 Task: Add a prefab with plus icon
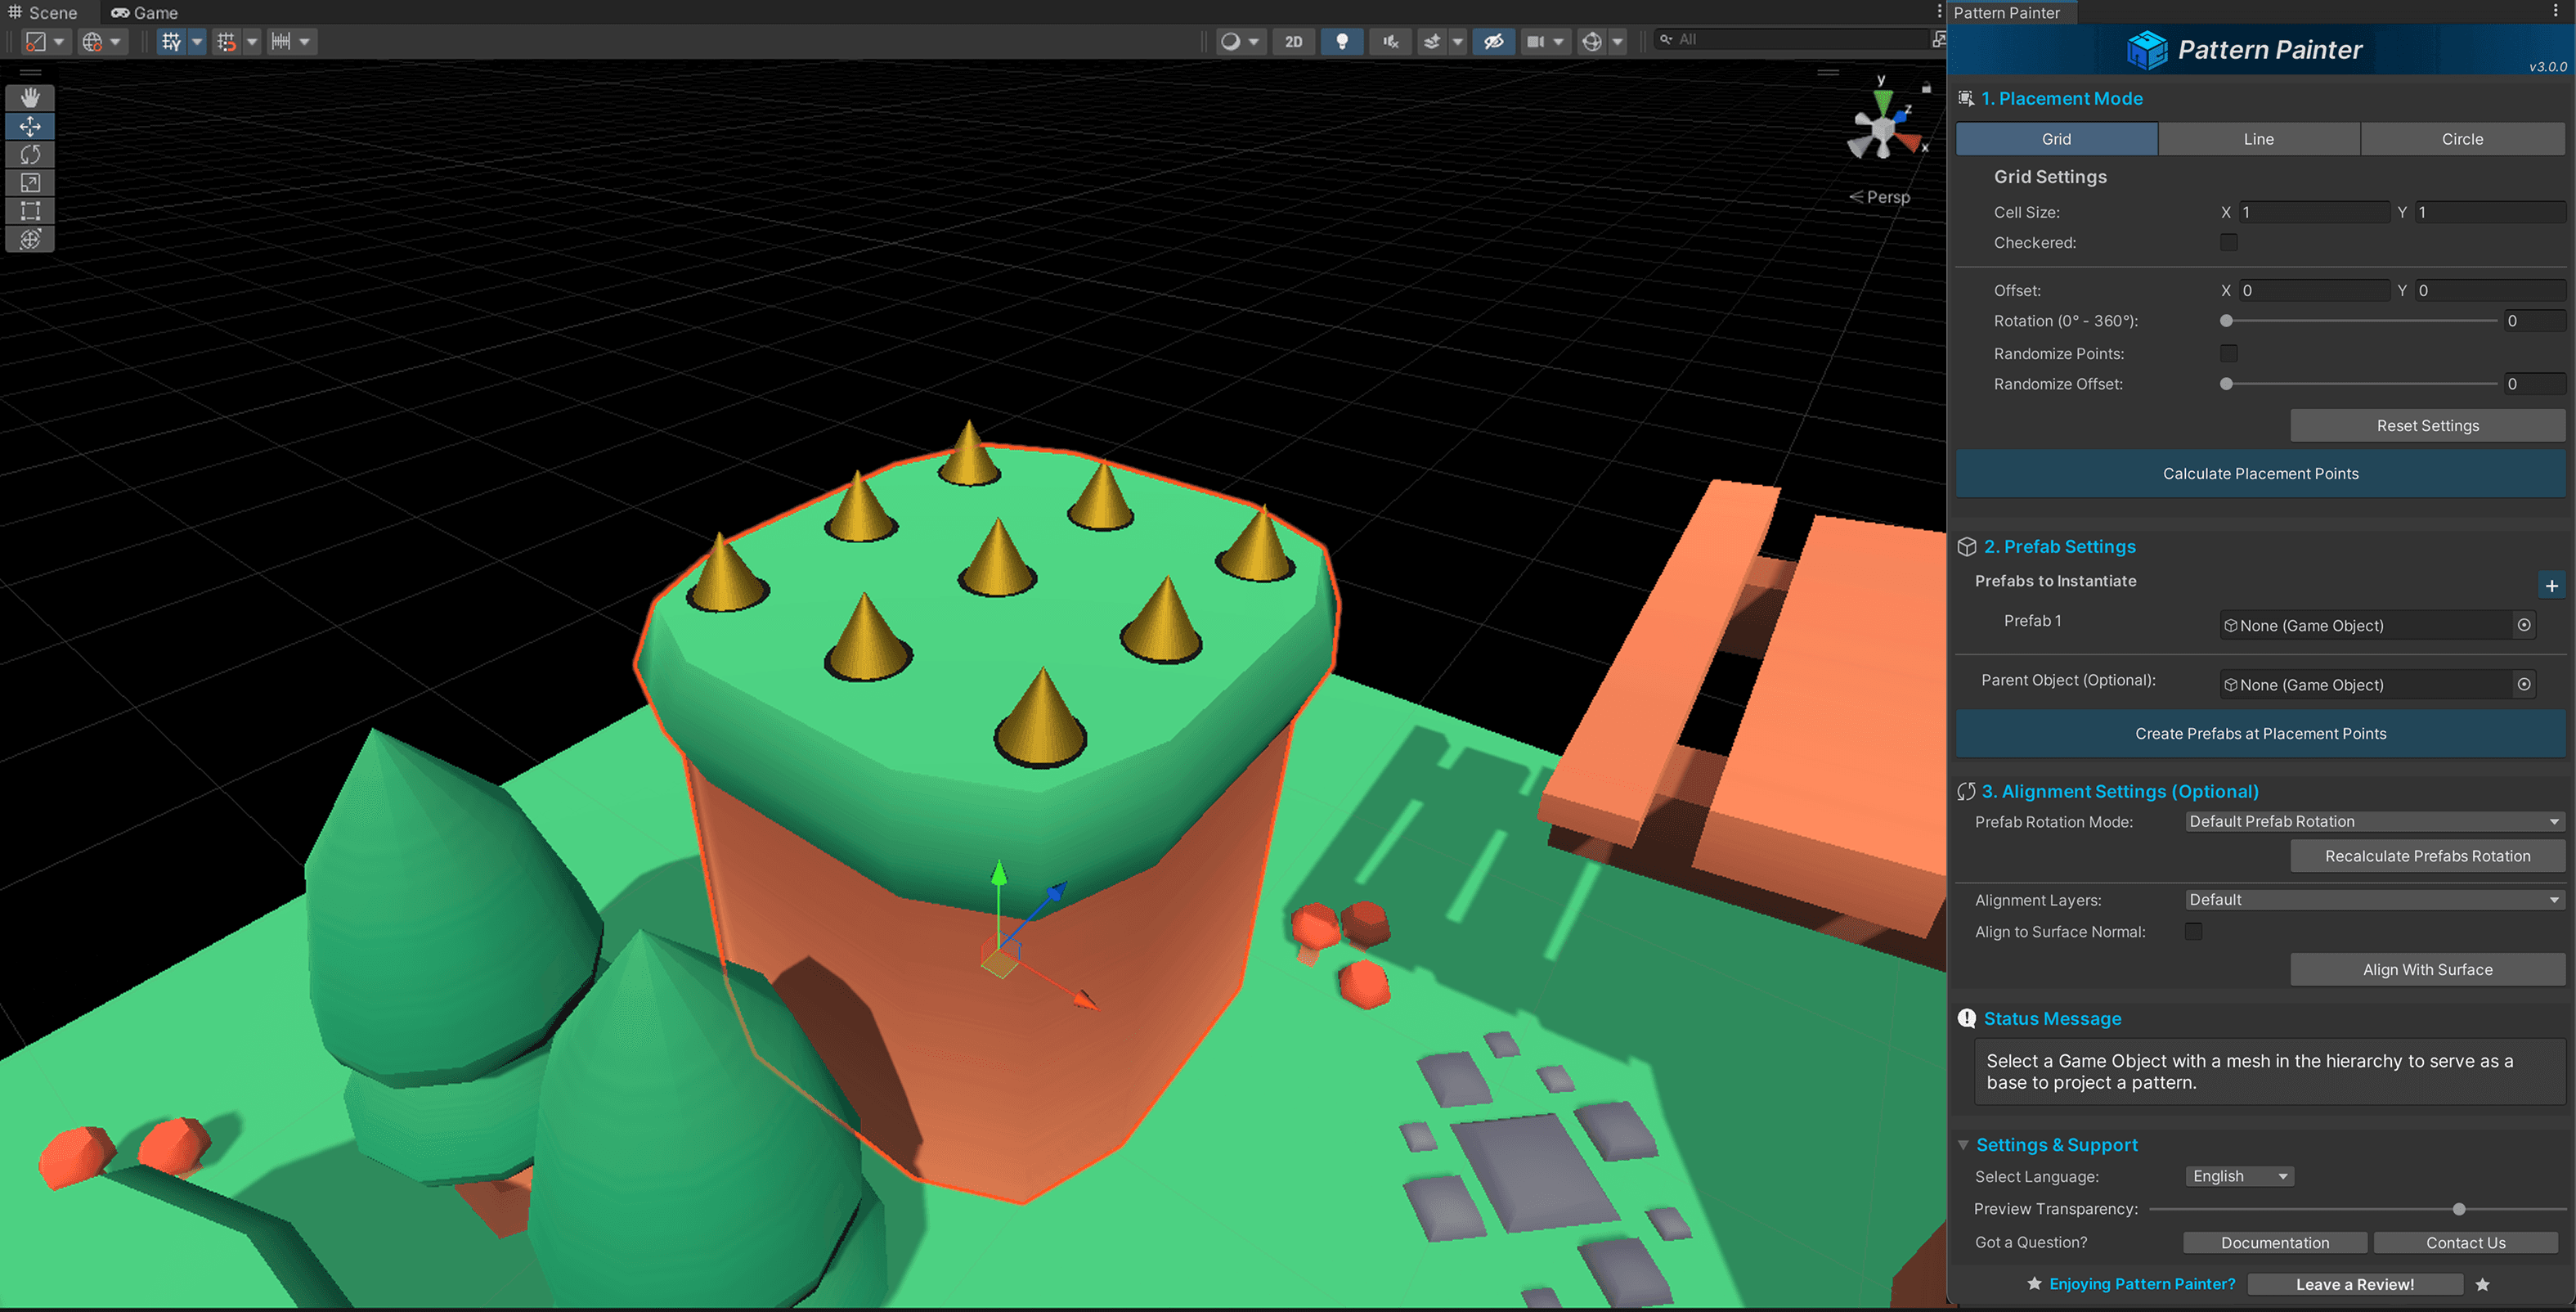[x=2551, y=586]
